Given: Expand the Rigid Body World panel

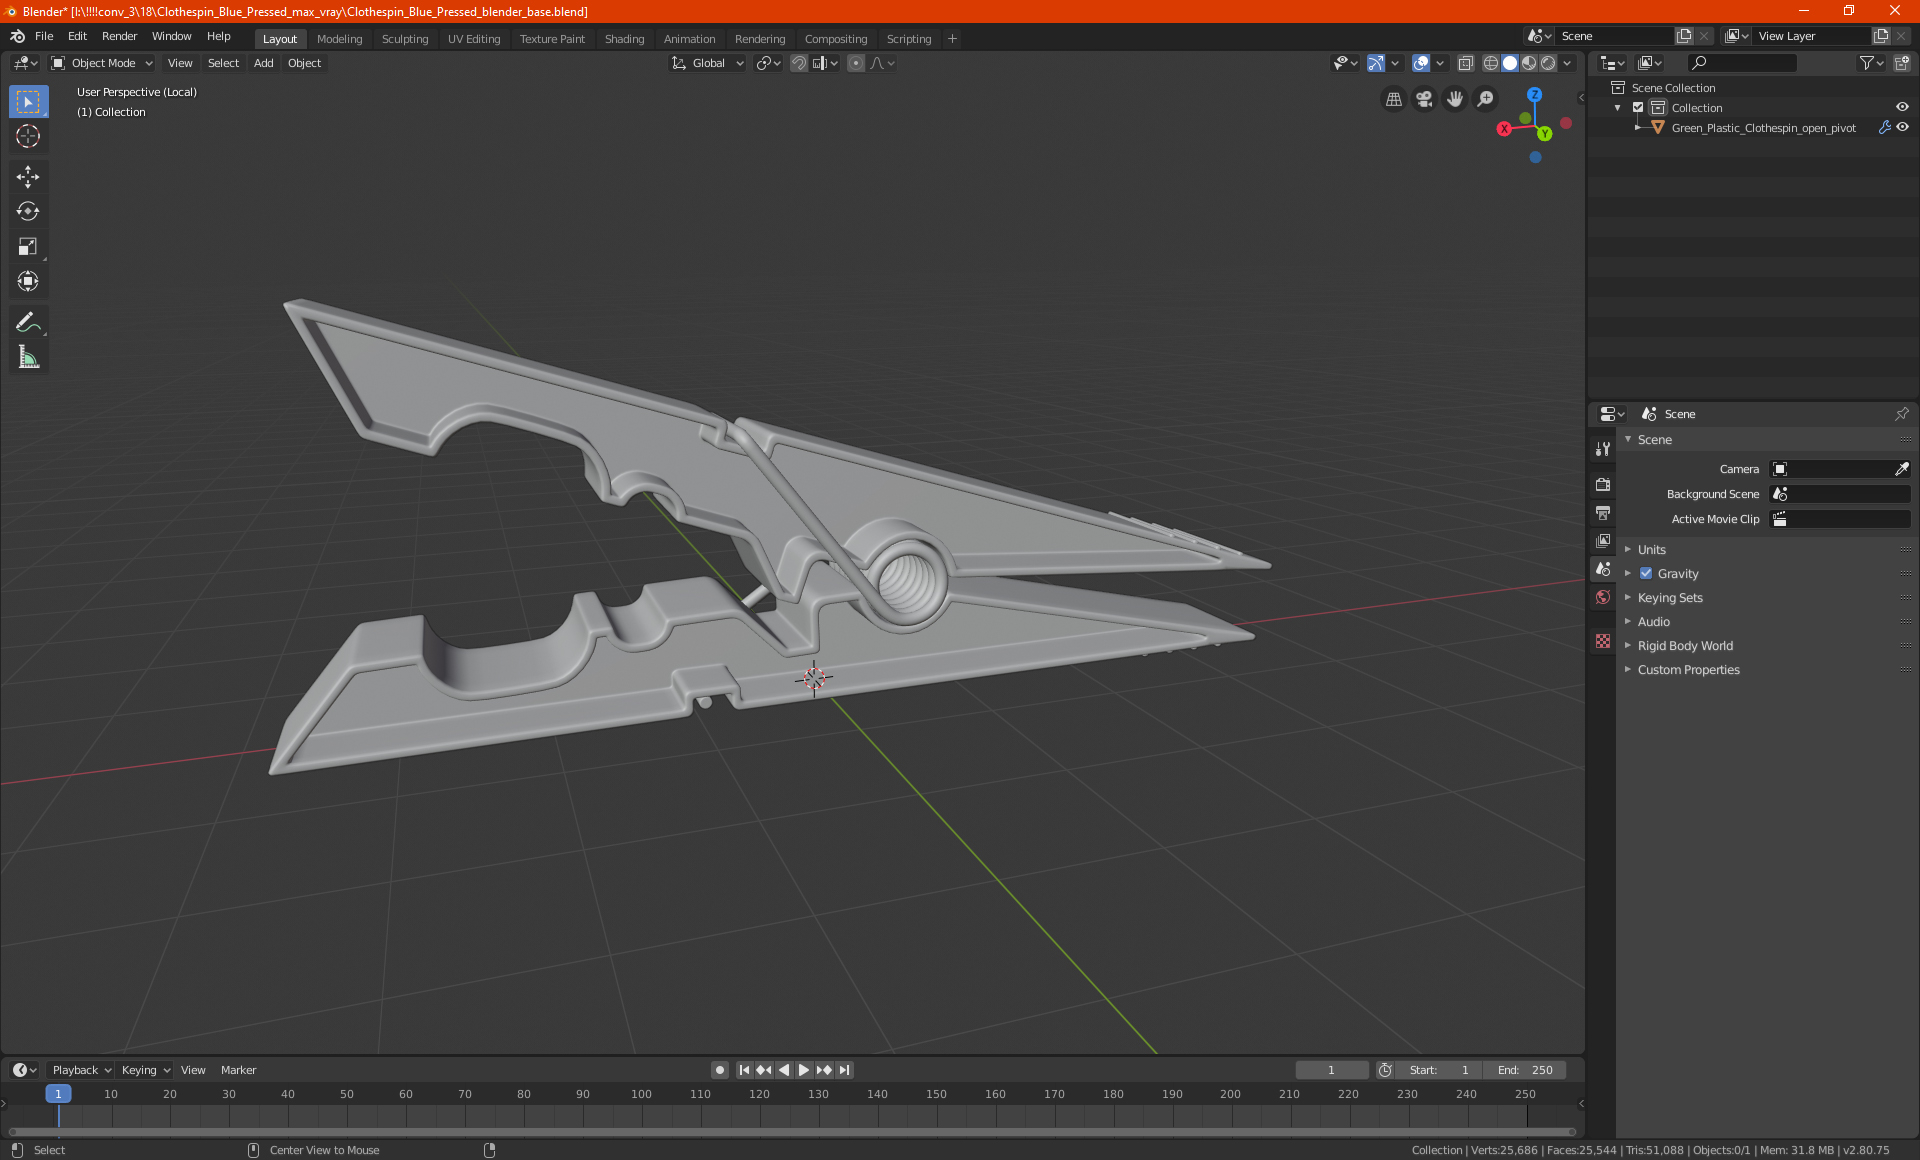Looking at the screenshot, I should point(1685,646).
